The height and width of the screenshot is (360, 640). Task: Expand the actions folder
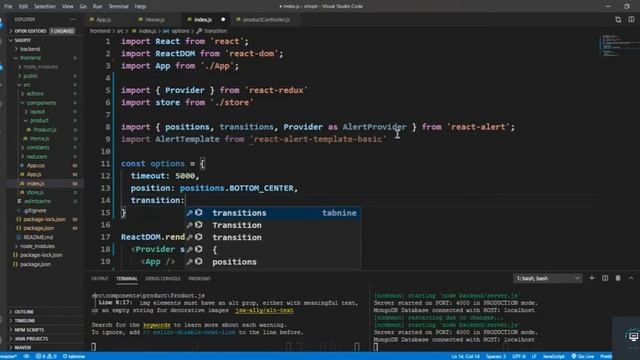coord(35,94)
